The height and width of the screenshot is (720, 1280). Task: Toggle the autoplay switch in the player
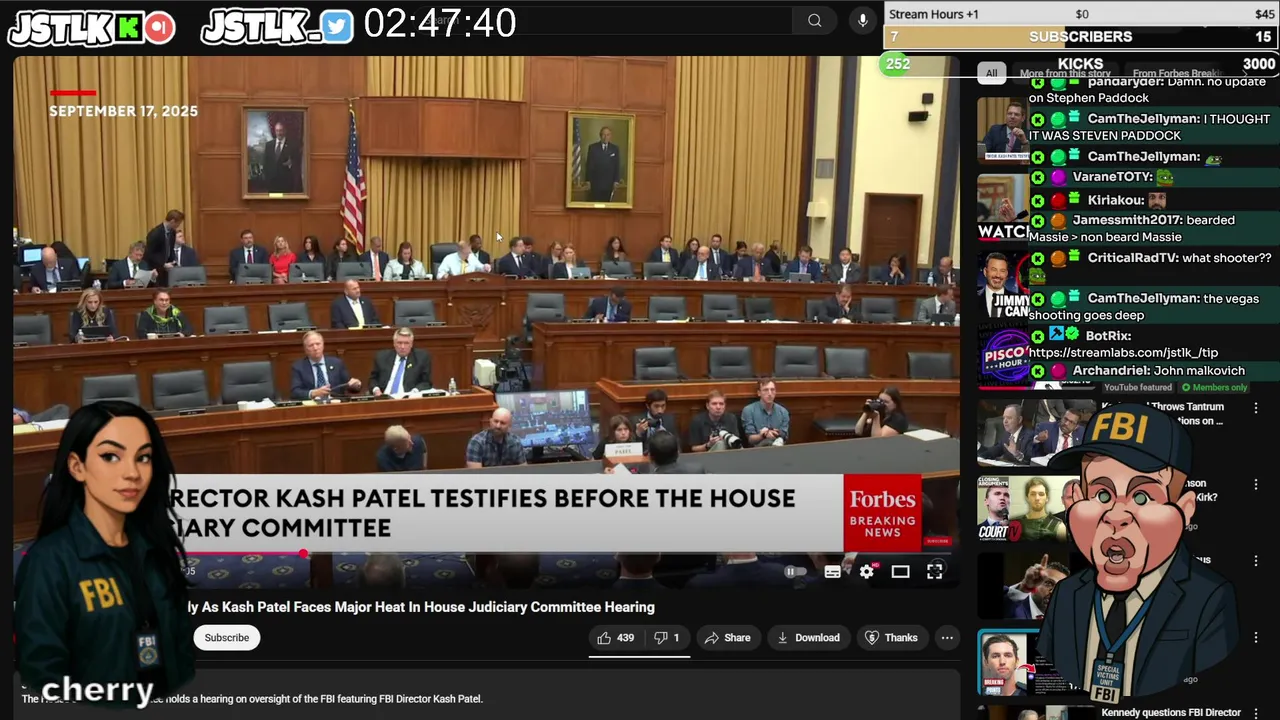coord(794,572)
